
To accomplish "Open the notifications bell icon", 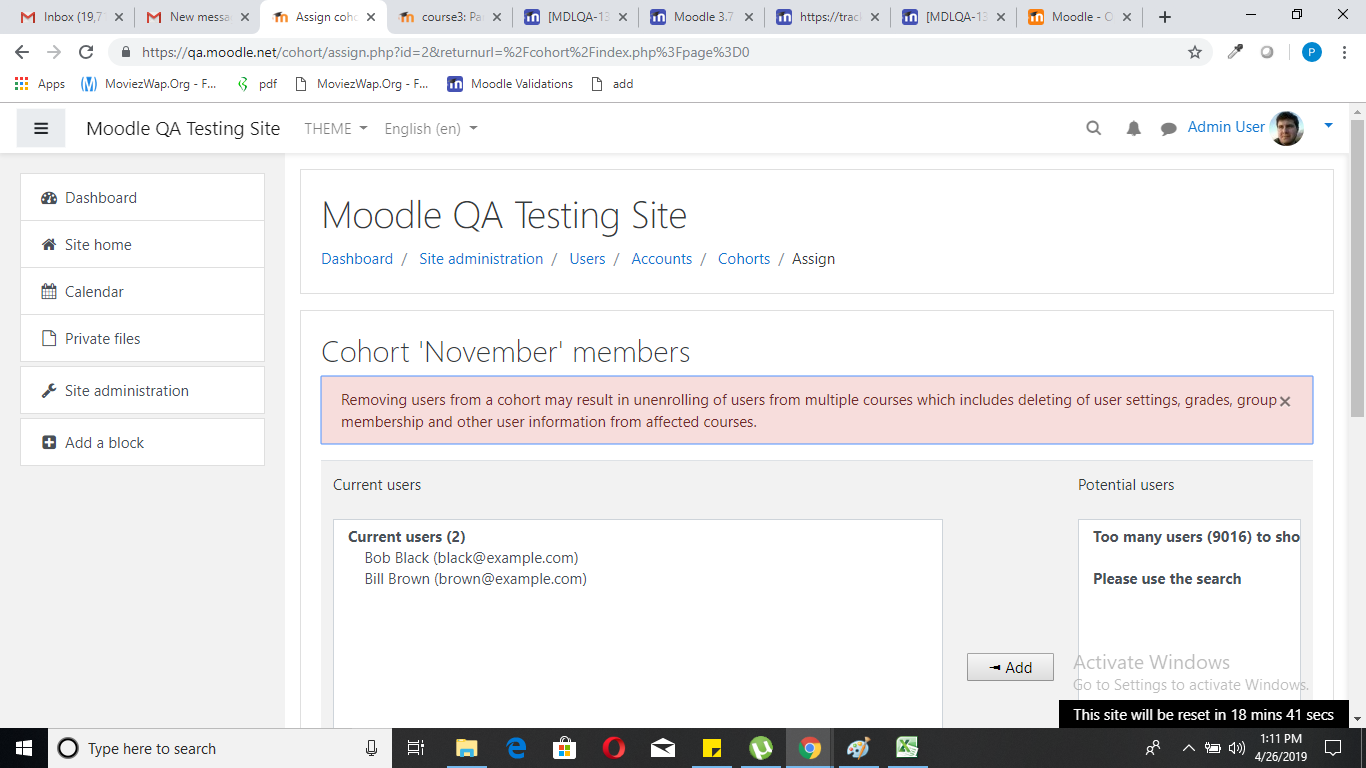I will tap(1133, 128).
